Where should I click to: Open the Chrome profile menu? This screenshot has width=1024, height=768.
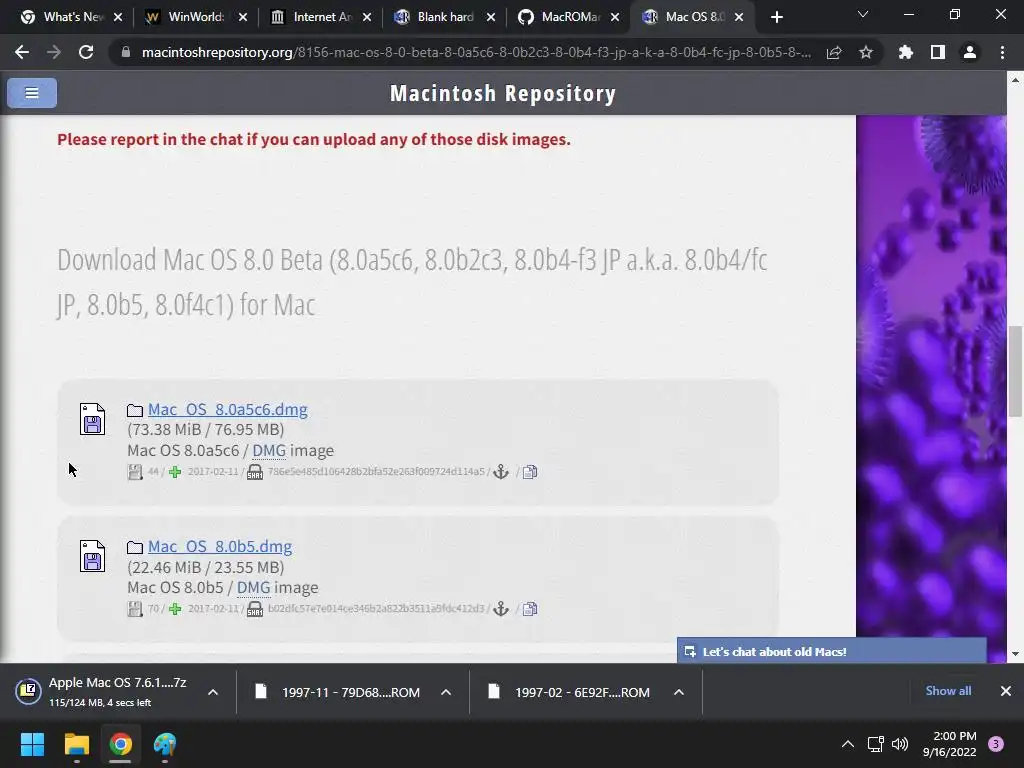(970, 52)
